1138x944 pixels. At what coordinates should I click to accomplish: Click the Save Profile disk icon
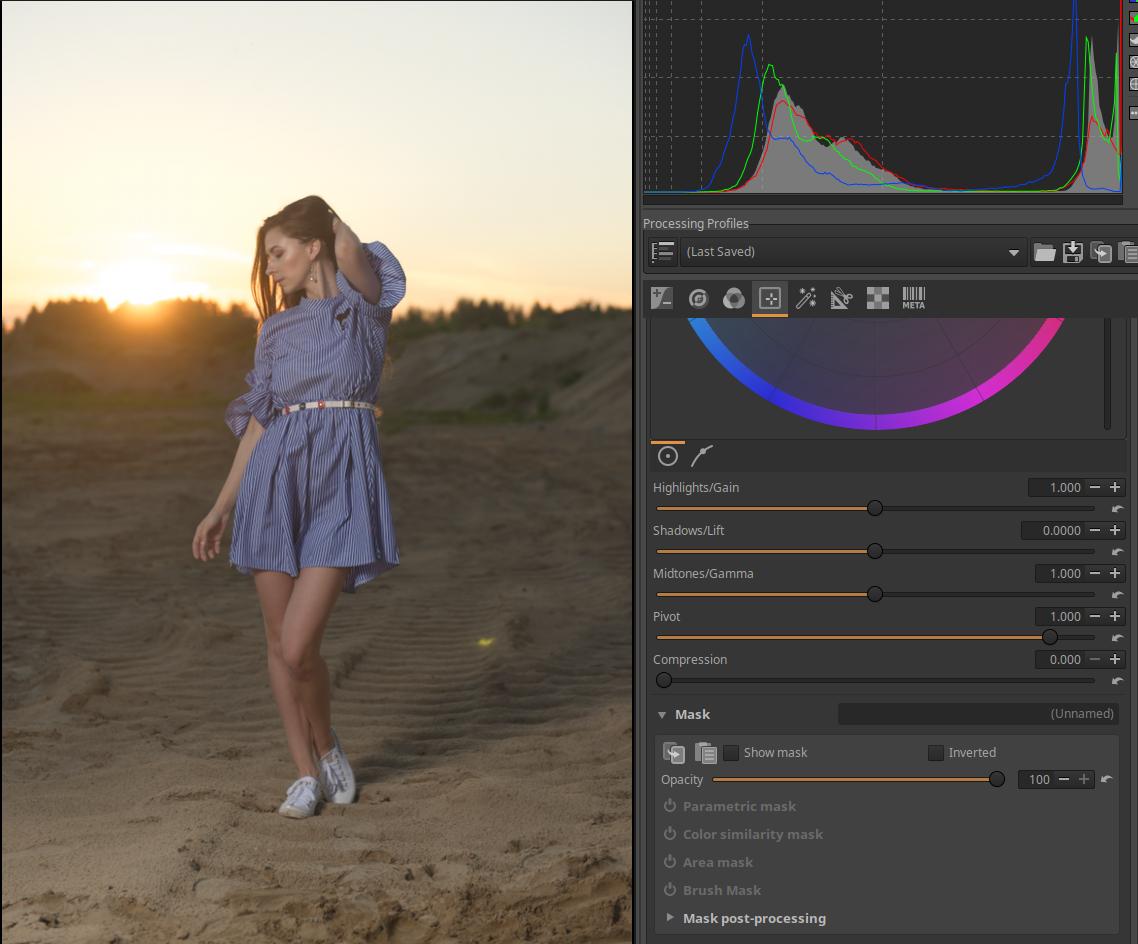point(1072,252)
